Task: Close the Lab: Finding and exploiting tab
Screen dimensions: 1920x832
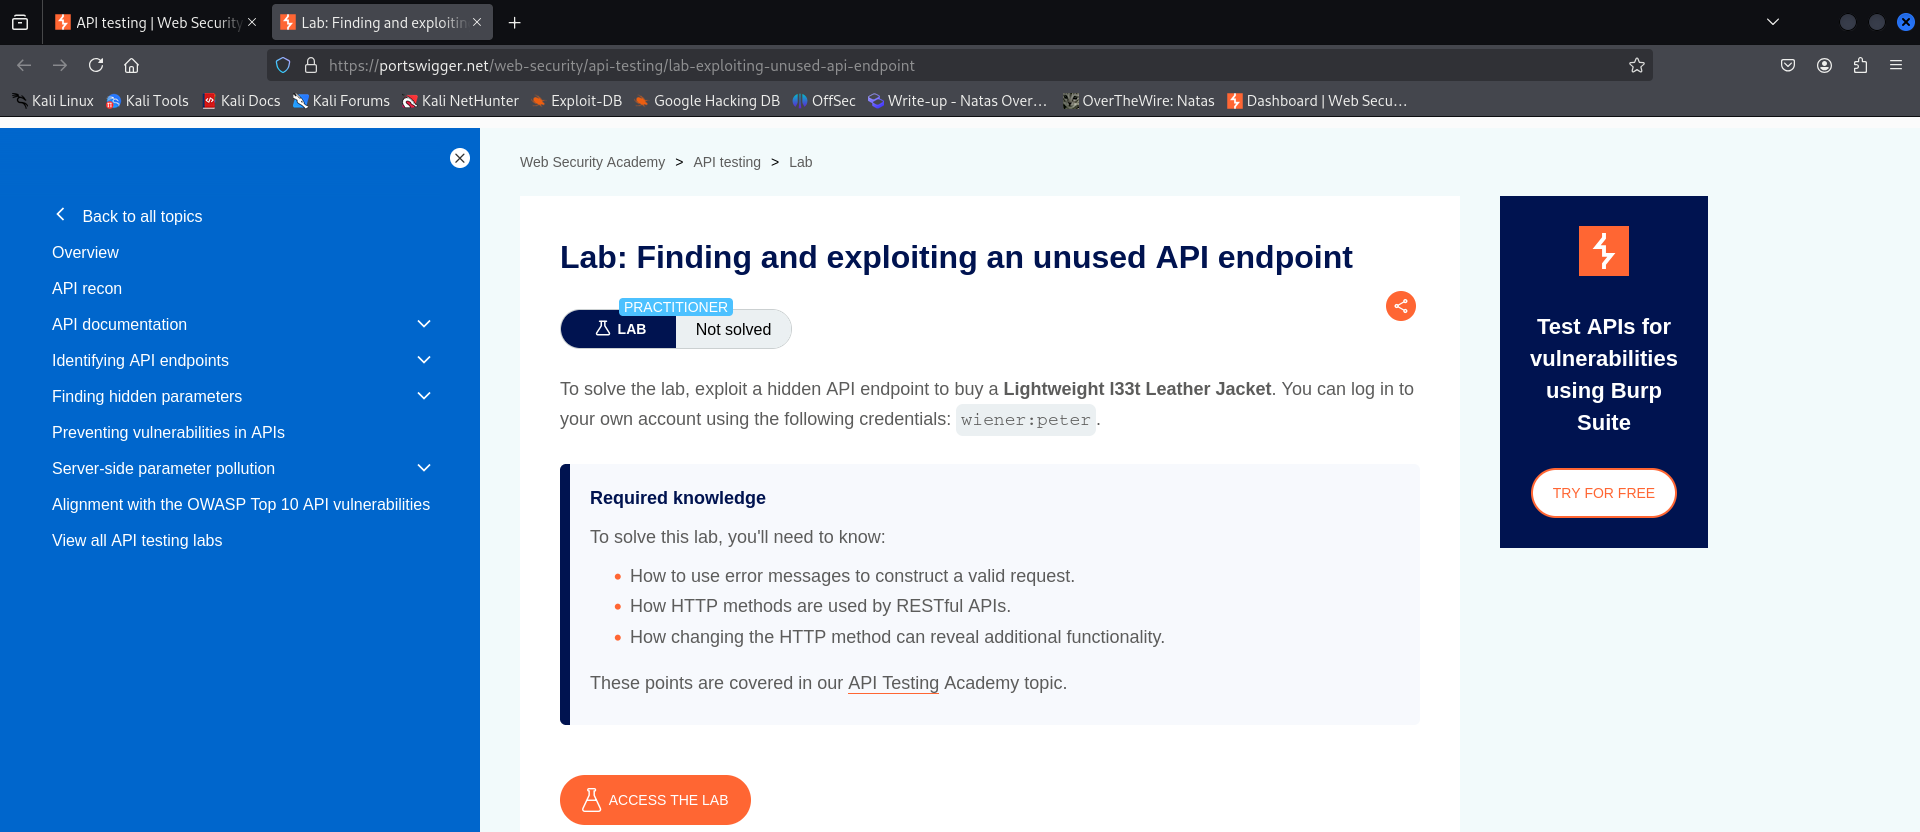Action: point(477,22)
